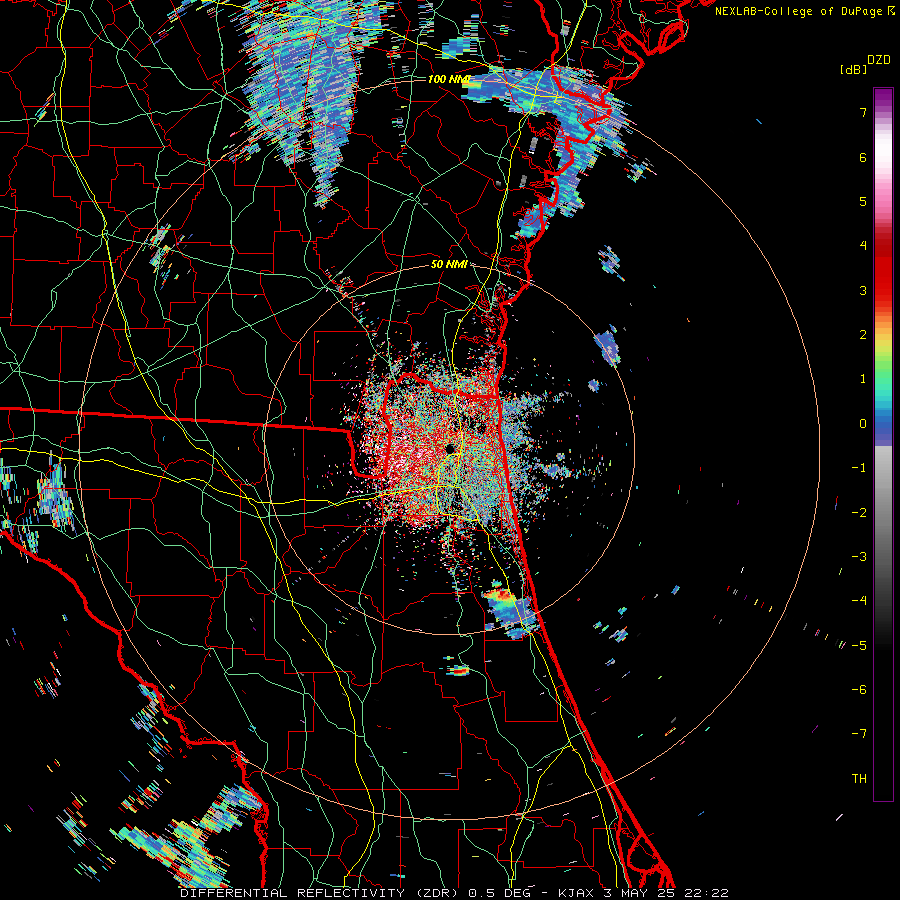Click the -3 dB tick on color scale
This screenshot has width=900, height=900.
(859, 557)
